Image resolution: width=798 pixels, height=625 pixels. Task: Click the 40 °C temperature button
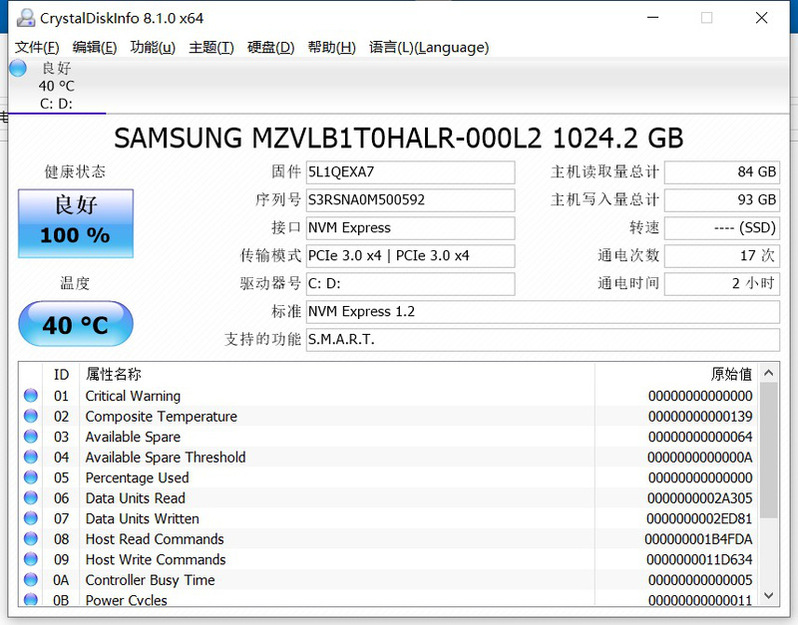(x=76, y=324)
